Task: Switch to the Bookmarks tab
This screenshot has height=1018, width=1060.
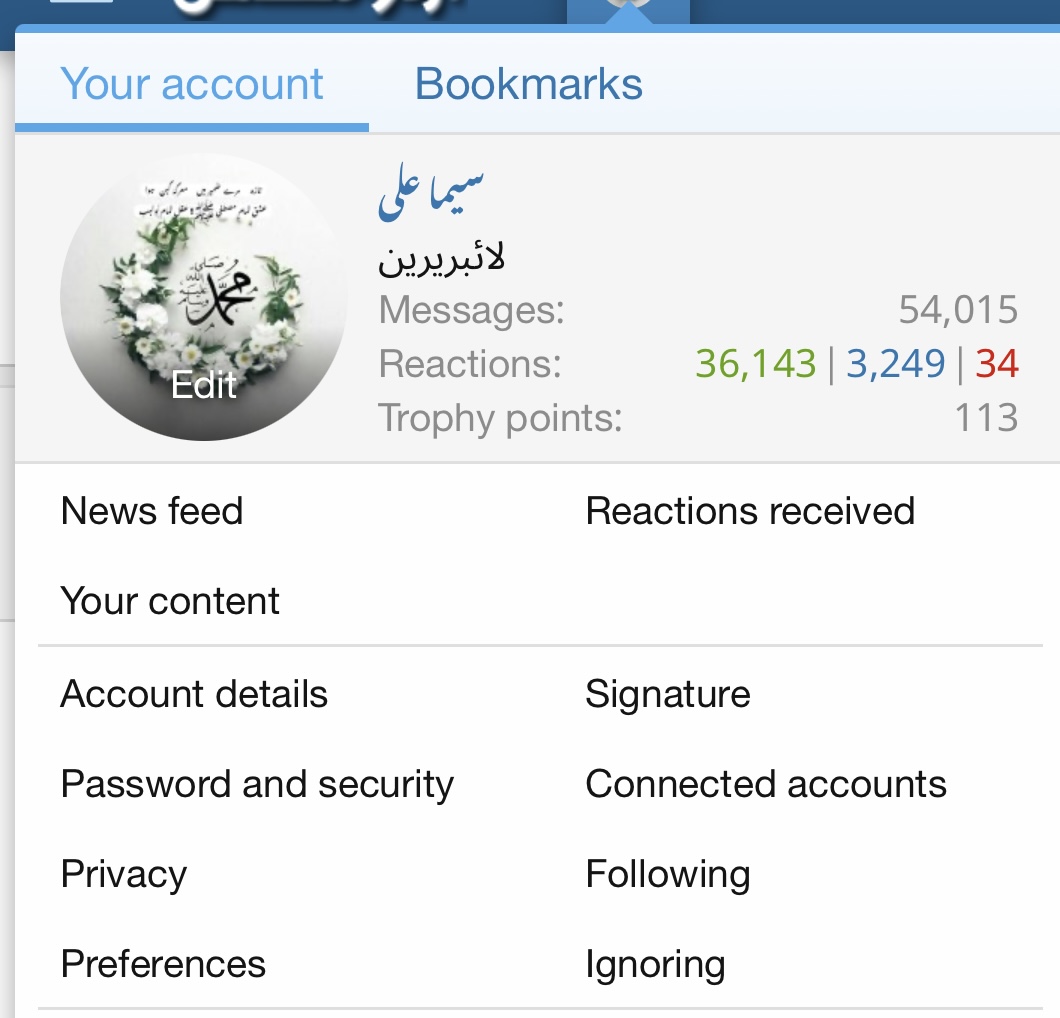Action: [528, 84]
